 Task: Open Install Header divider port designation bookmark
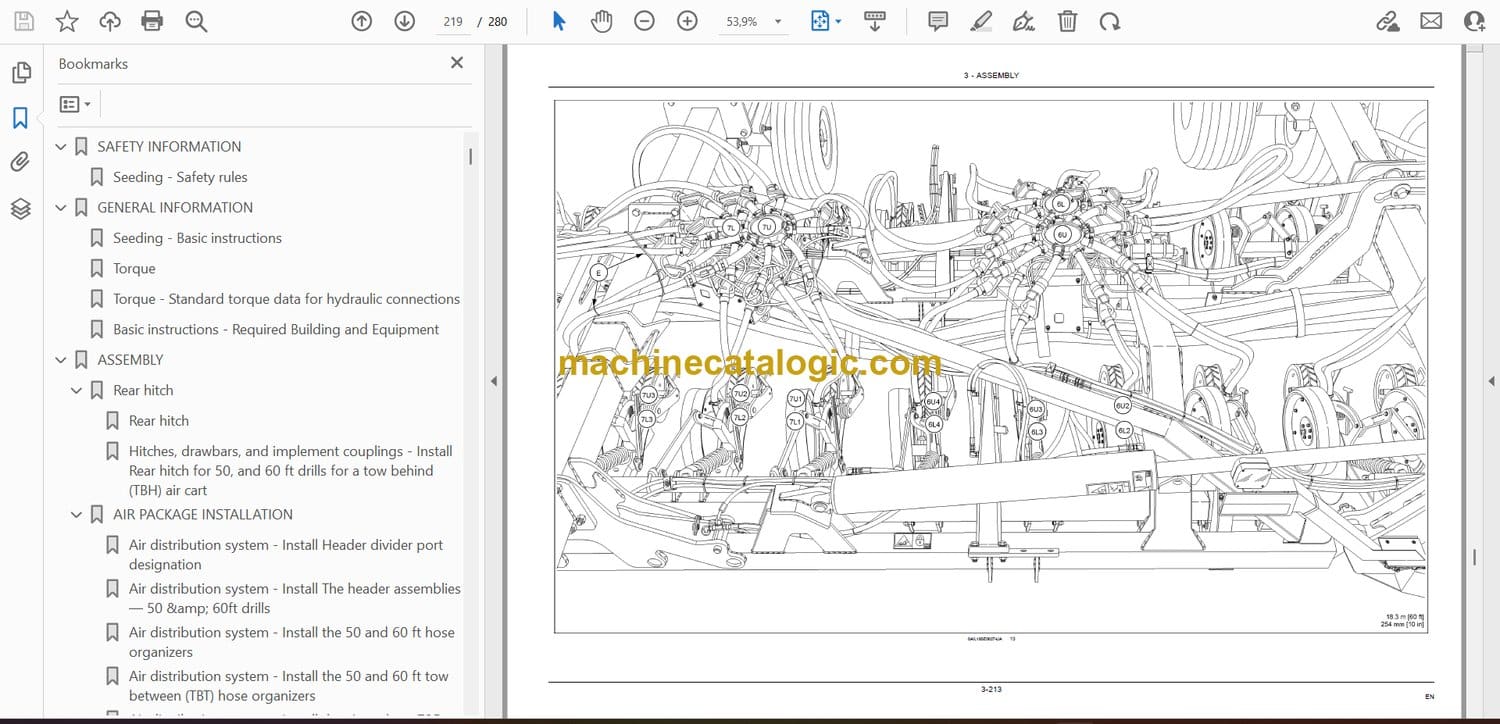286,555
